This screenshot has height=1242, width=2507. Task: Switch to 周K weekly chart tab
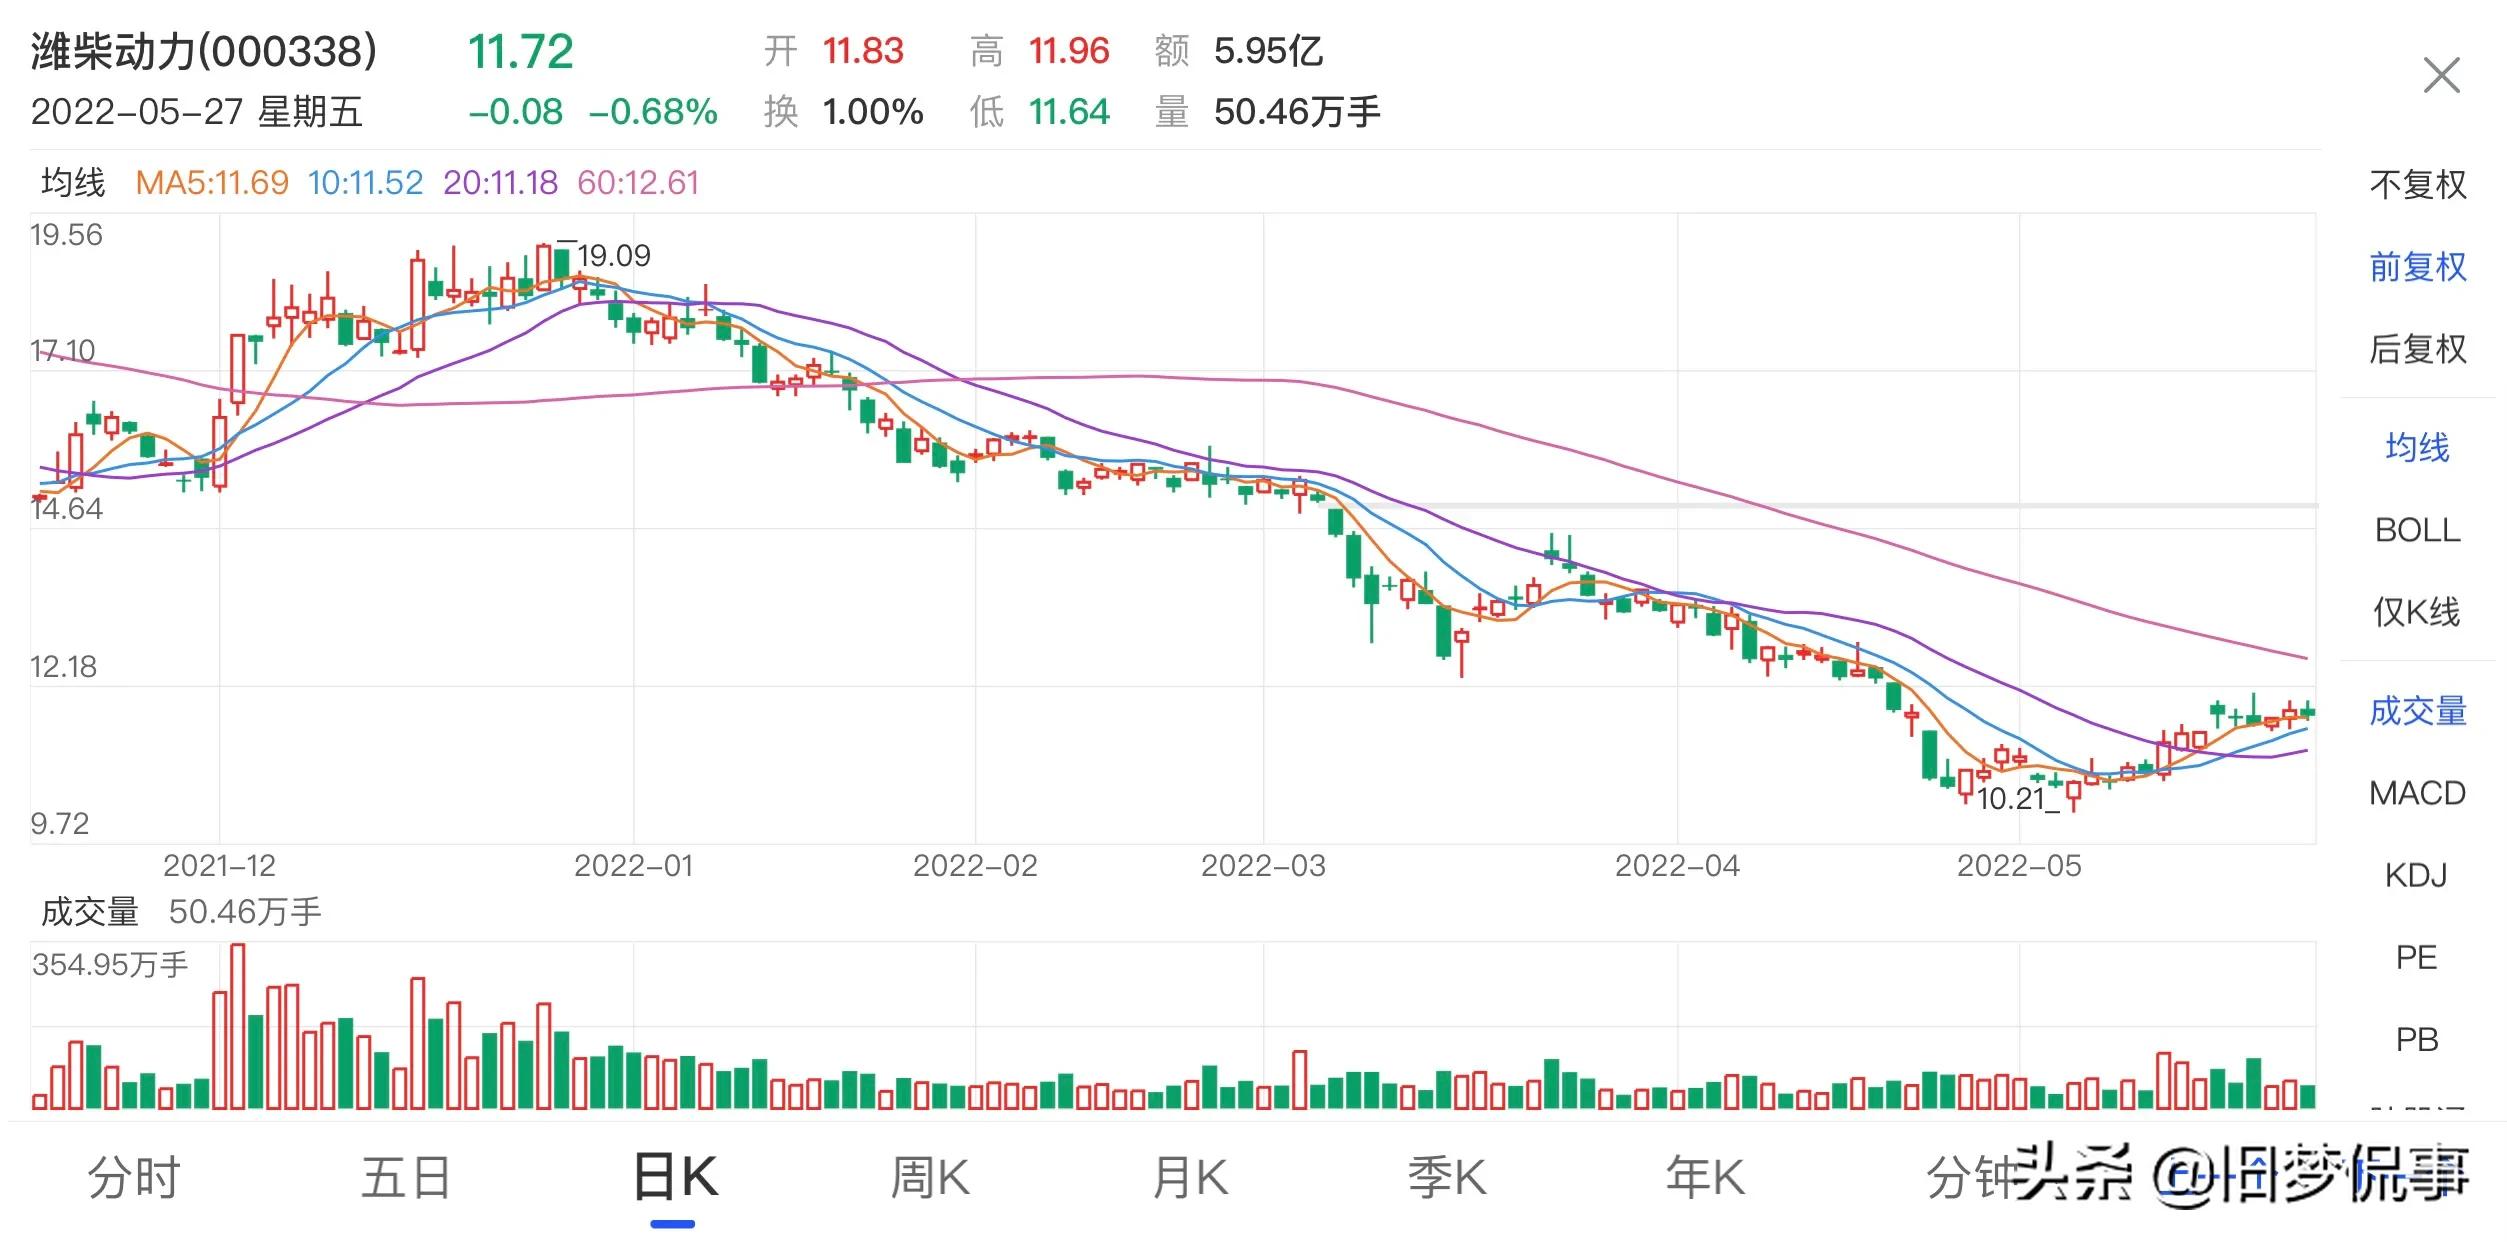point(930,1177)
